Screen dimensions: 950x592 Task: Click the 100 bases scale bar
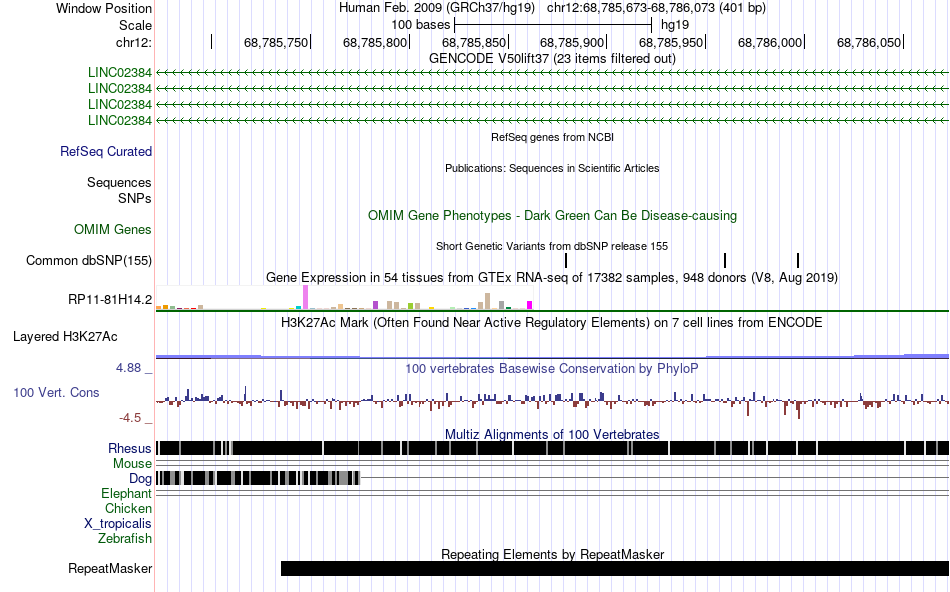pyautogui.click(x=553, y=25)
